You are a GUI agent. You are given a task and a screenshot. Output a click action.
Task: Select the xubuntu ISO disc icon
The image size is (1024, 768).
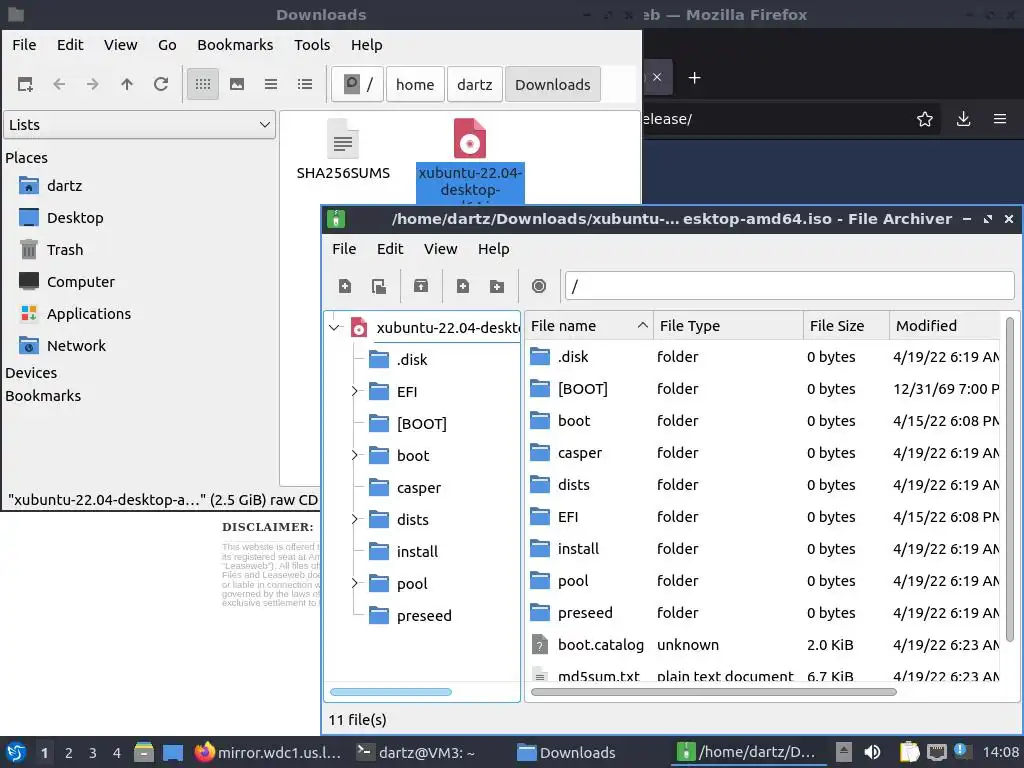(470, 138)
